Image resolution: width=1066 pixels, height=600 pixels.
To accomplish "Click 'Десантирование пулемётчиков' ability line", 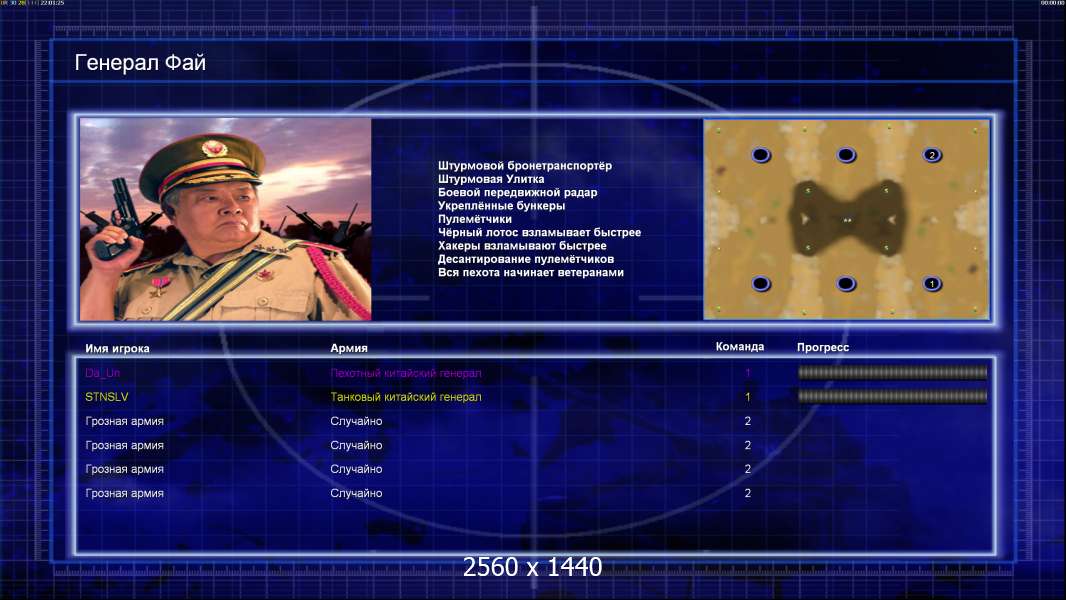I will (x=526, y=259).
